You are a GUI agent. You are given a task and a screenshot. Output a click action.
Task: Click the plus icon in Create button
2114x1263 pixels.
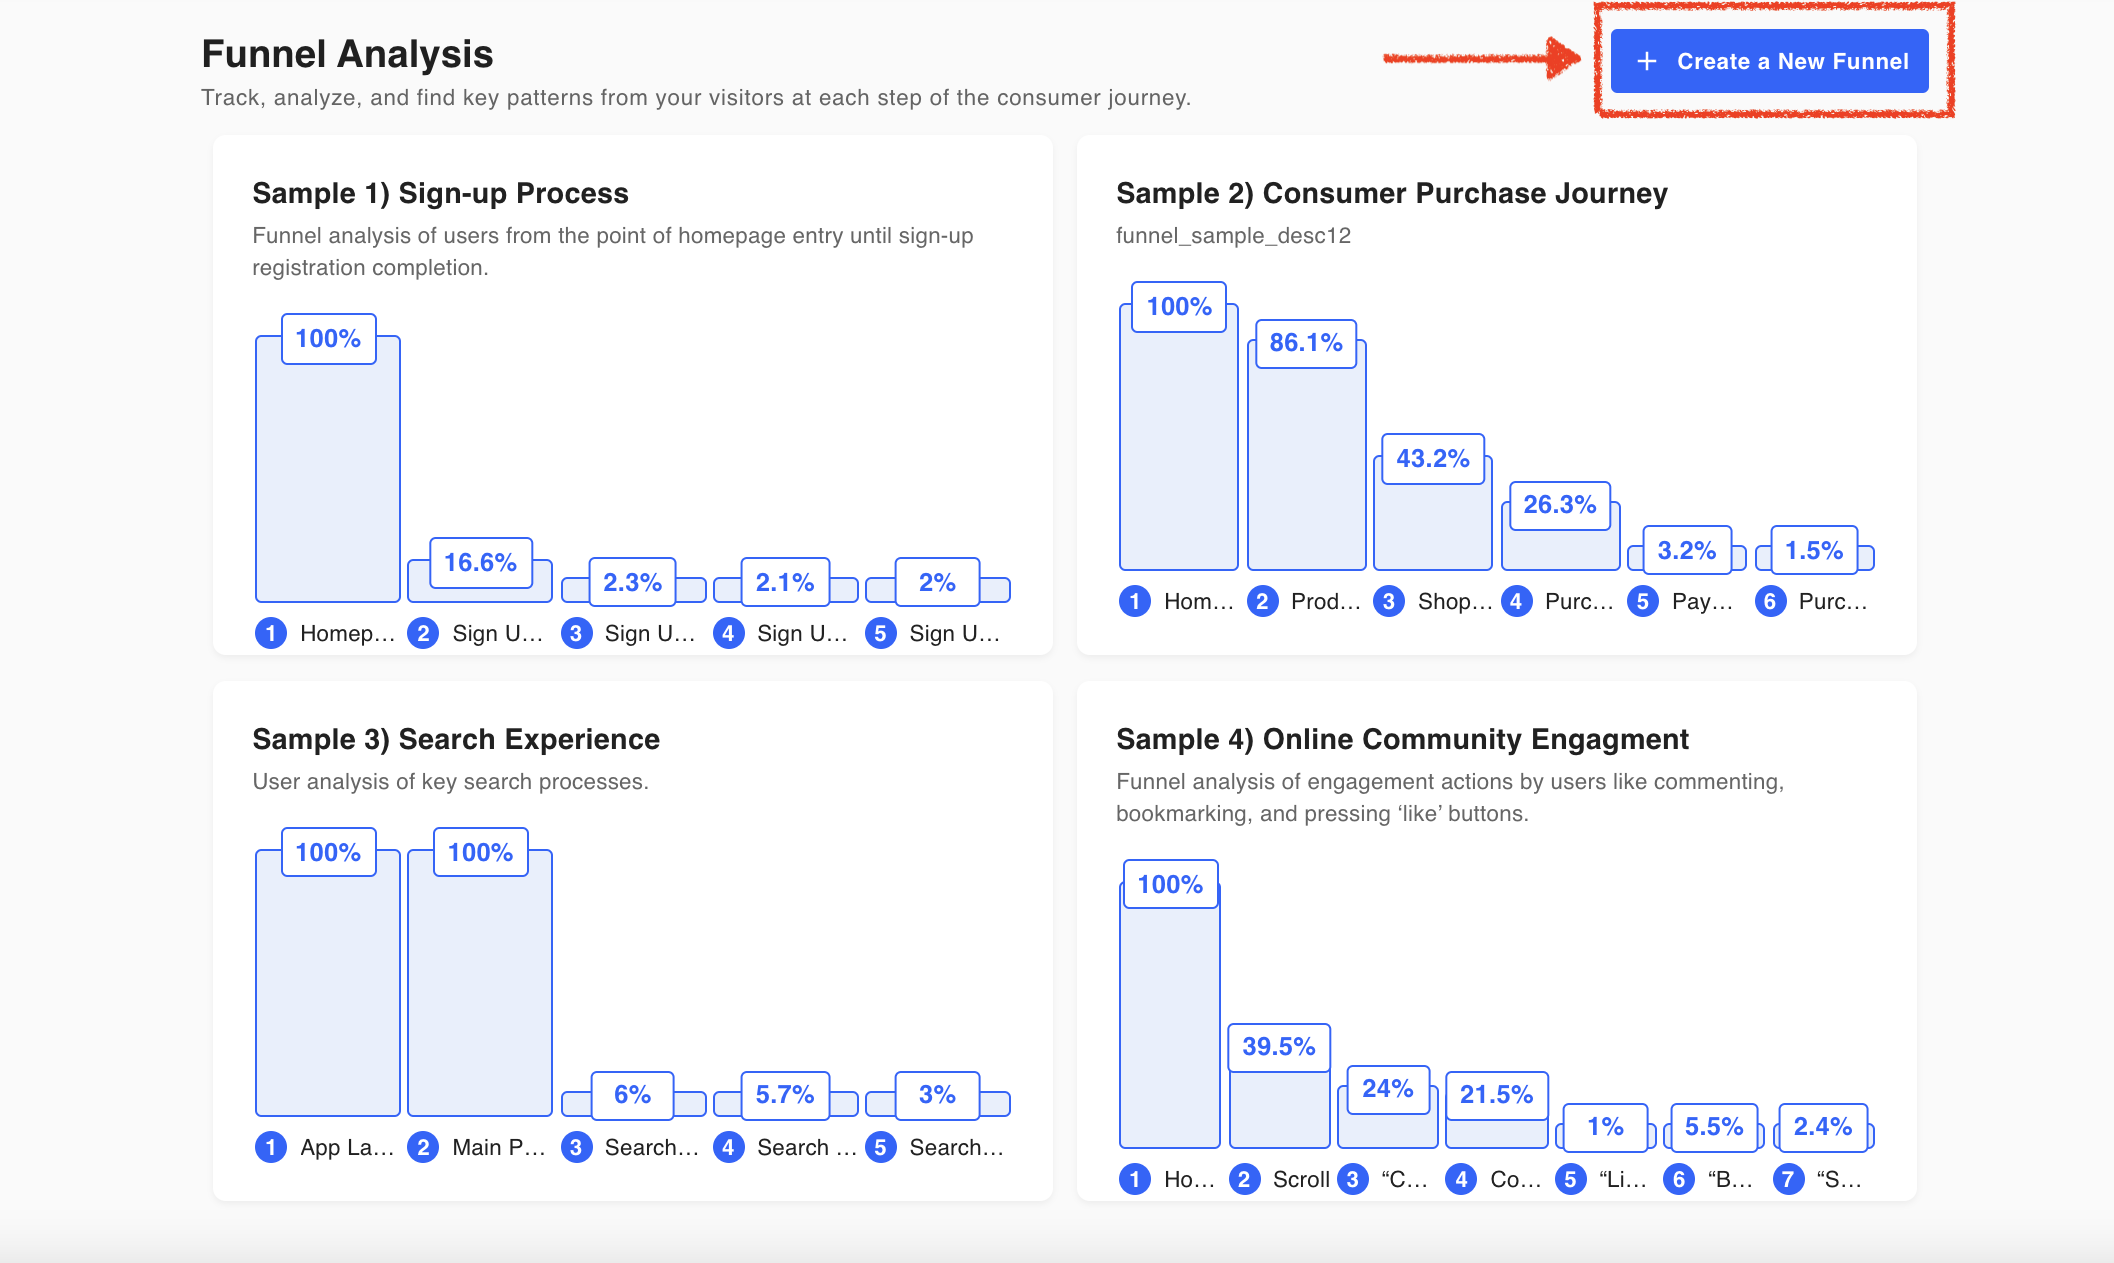pos(1646,61)
